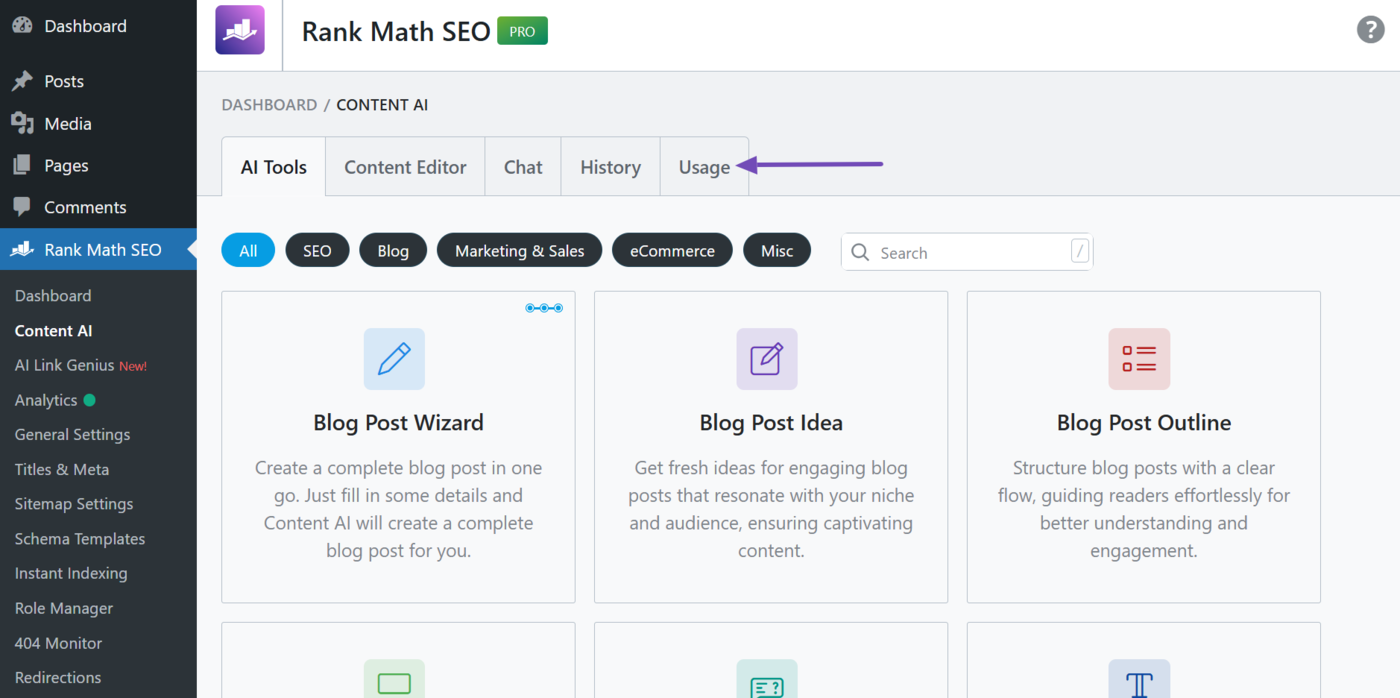
Task: Open Redirections submenu item
Action: click(58, 677)
